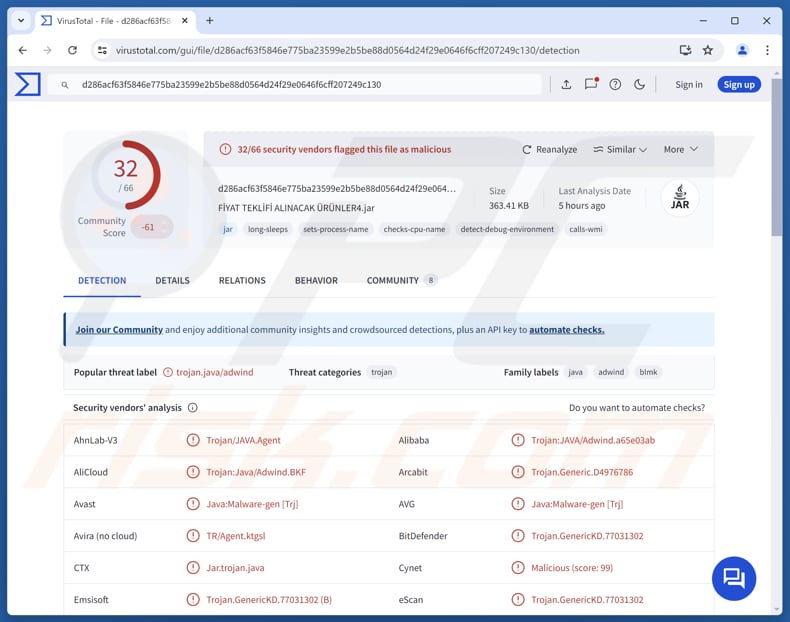Viewport: 790px width, 622px height.
Task: Switch to the Behavior tab
Action: coord(316,281)
